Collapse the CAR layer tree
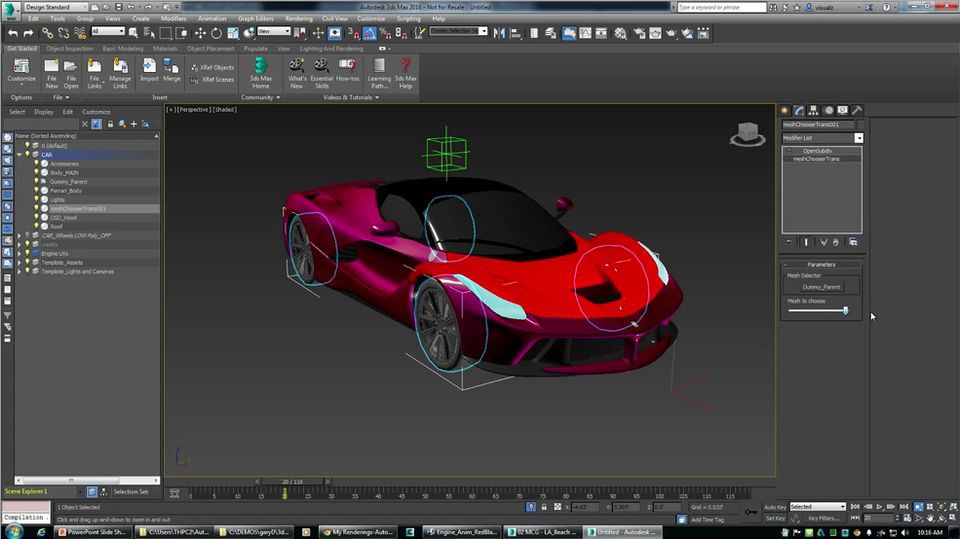 coord(20,155)
